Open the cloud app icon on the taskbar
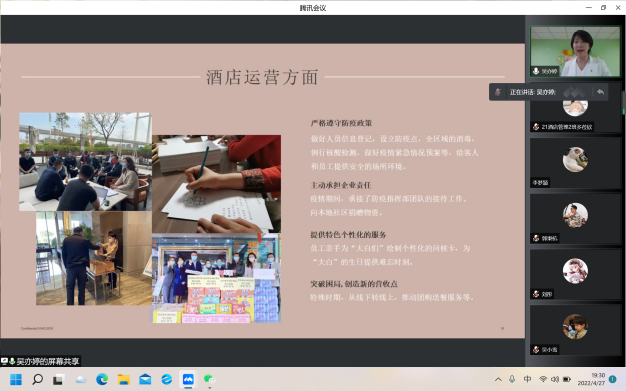626x391 pixels. [80, 379]
